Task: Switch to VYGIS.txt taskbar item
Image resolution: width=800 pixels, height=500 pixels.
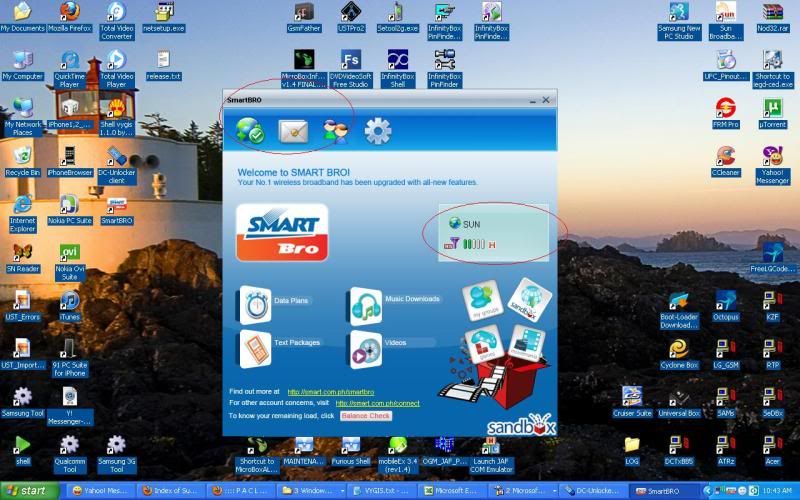Action: (383, 491)
